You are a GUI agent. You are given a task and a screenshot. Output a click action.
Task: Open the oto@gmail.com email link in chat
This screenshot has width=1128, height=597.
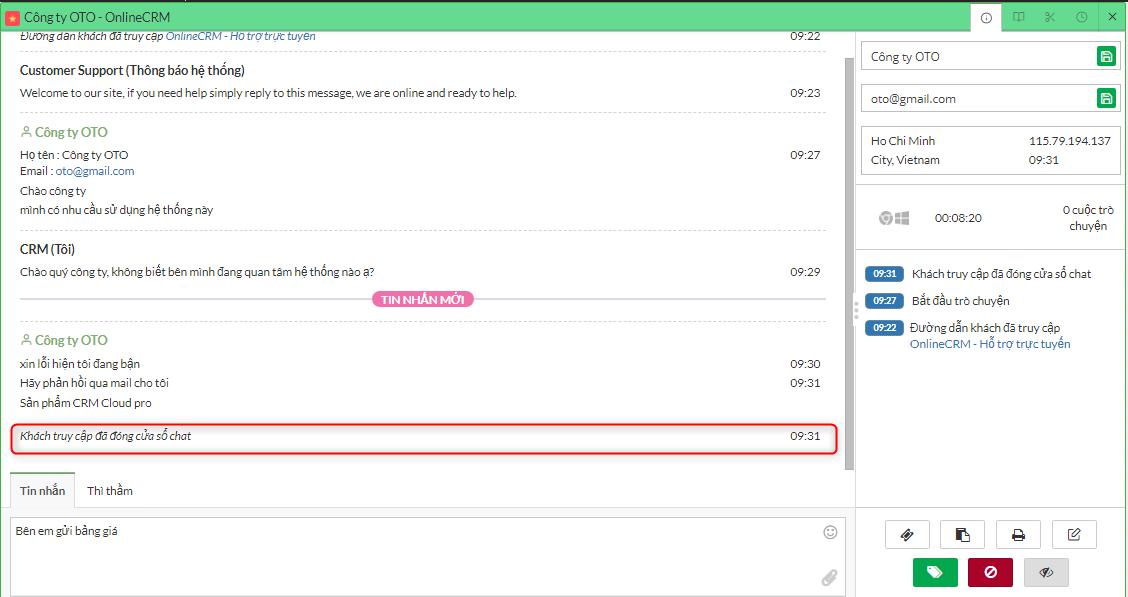(95, 171)
